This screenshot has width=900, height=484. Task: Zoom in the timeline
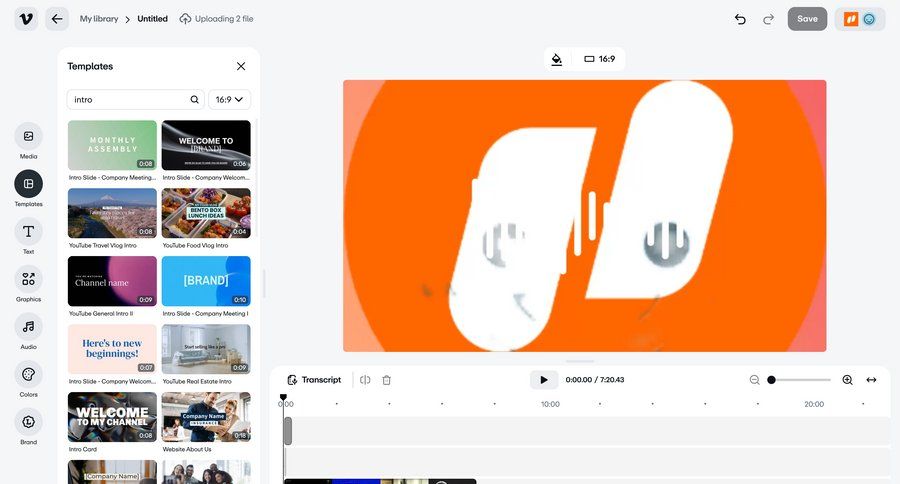[x=847, y=380]
